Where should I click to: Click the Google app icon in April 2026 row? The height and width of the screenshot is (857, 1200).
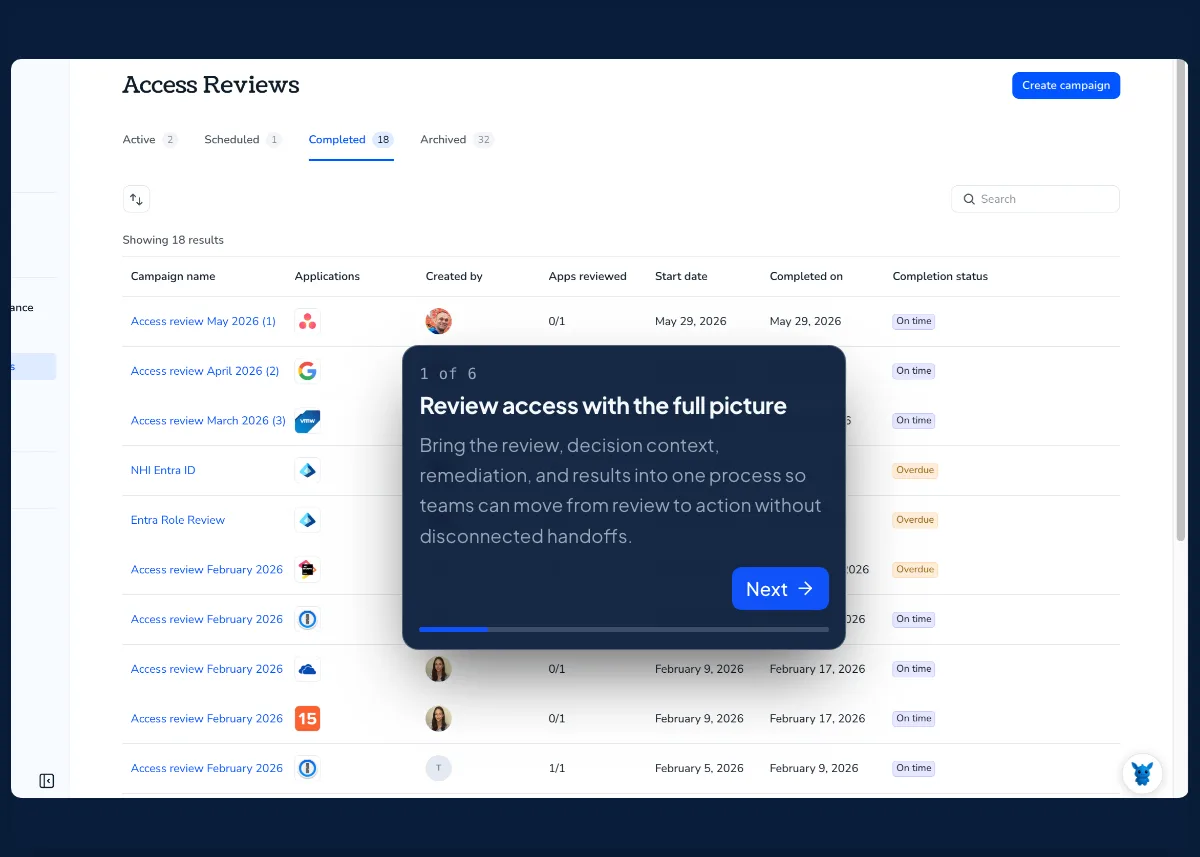click(x=308, y=371)
